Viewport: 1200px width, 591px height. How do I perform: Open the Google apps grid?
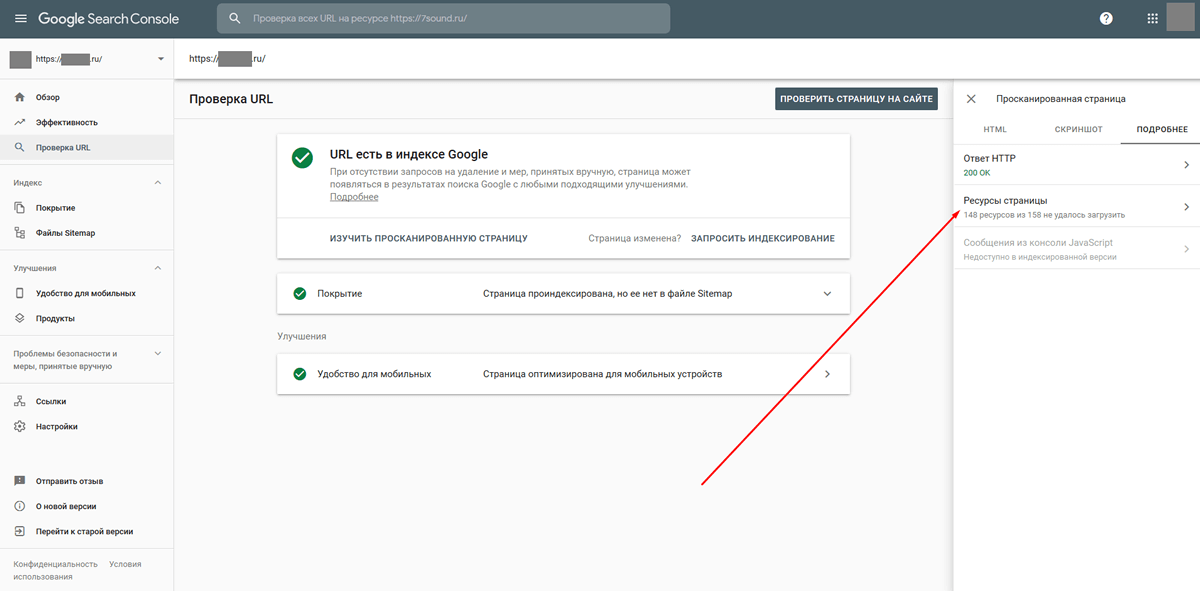pyautogui.click(x=1152, y=19)
